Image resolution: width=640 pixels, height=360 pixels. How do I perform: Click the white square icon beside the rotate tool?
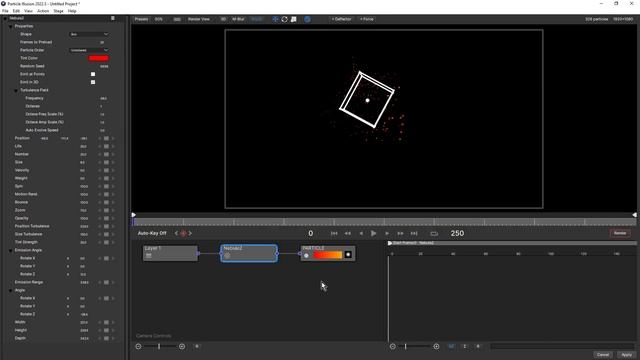coord(293,19)
